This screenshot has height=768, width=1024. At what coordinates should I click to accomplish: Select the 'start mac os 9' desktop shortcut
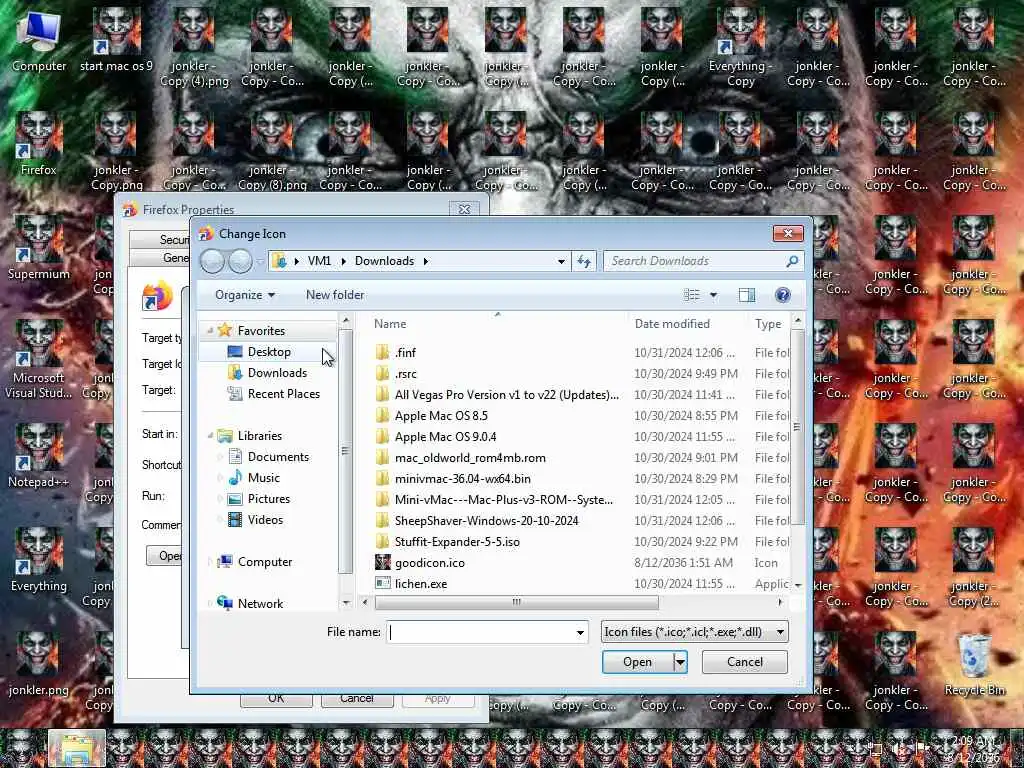[x=116, y=40]
